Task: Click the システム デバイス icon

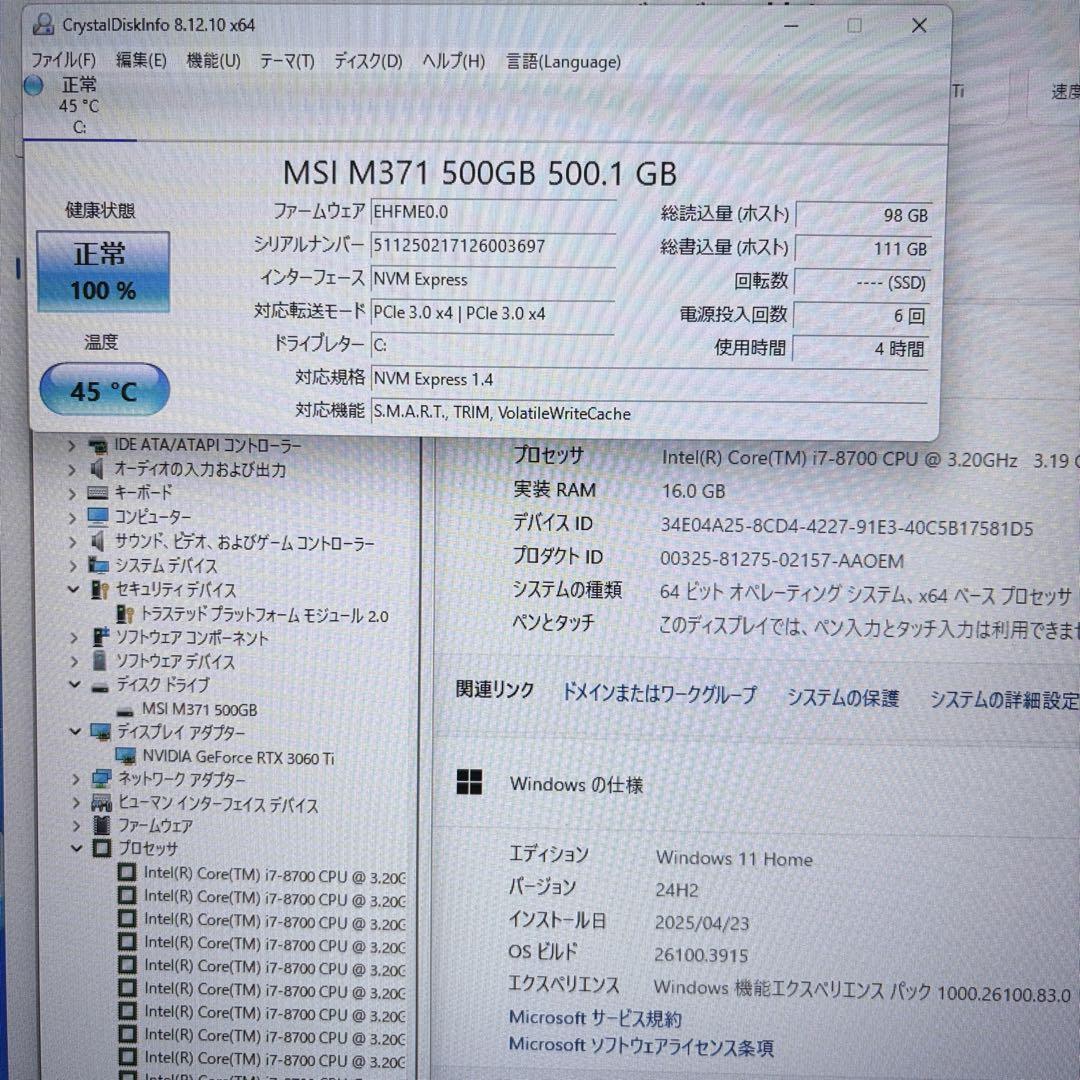Action: pos(98,565)
